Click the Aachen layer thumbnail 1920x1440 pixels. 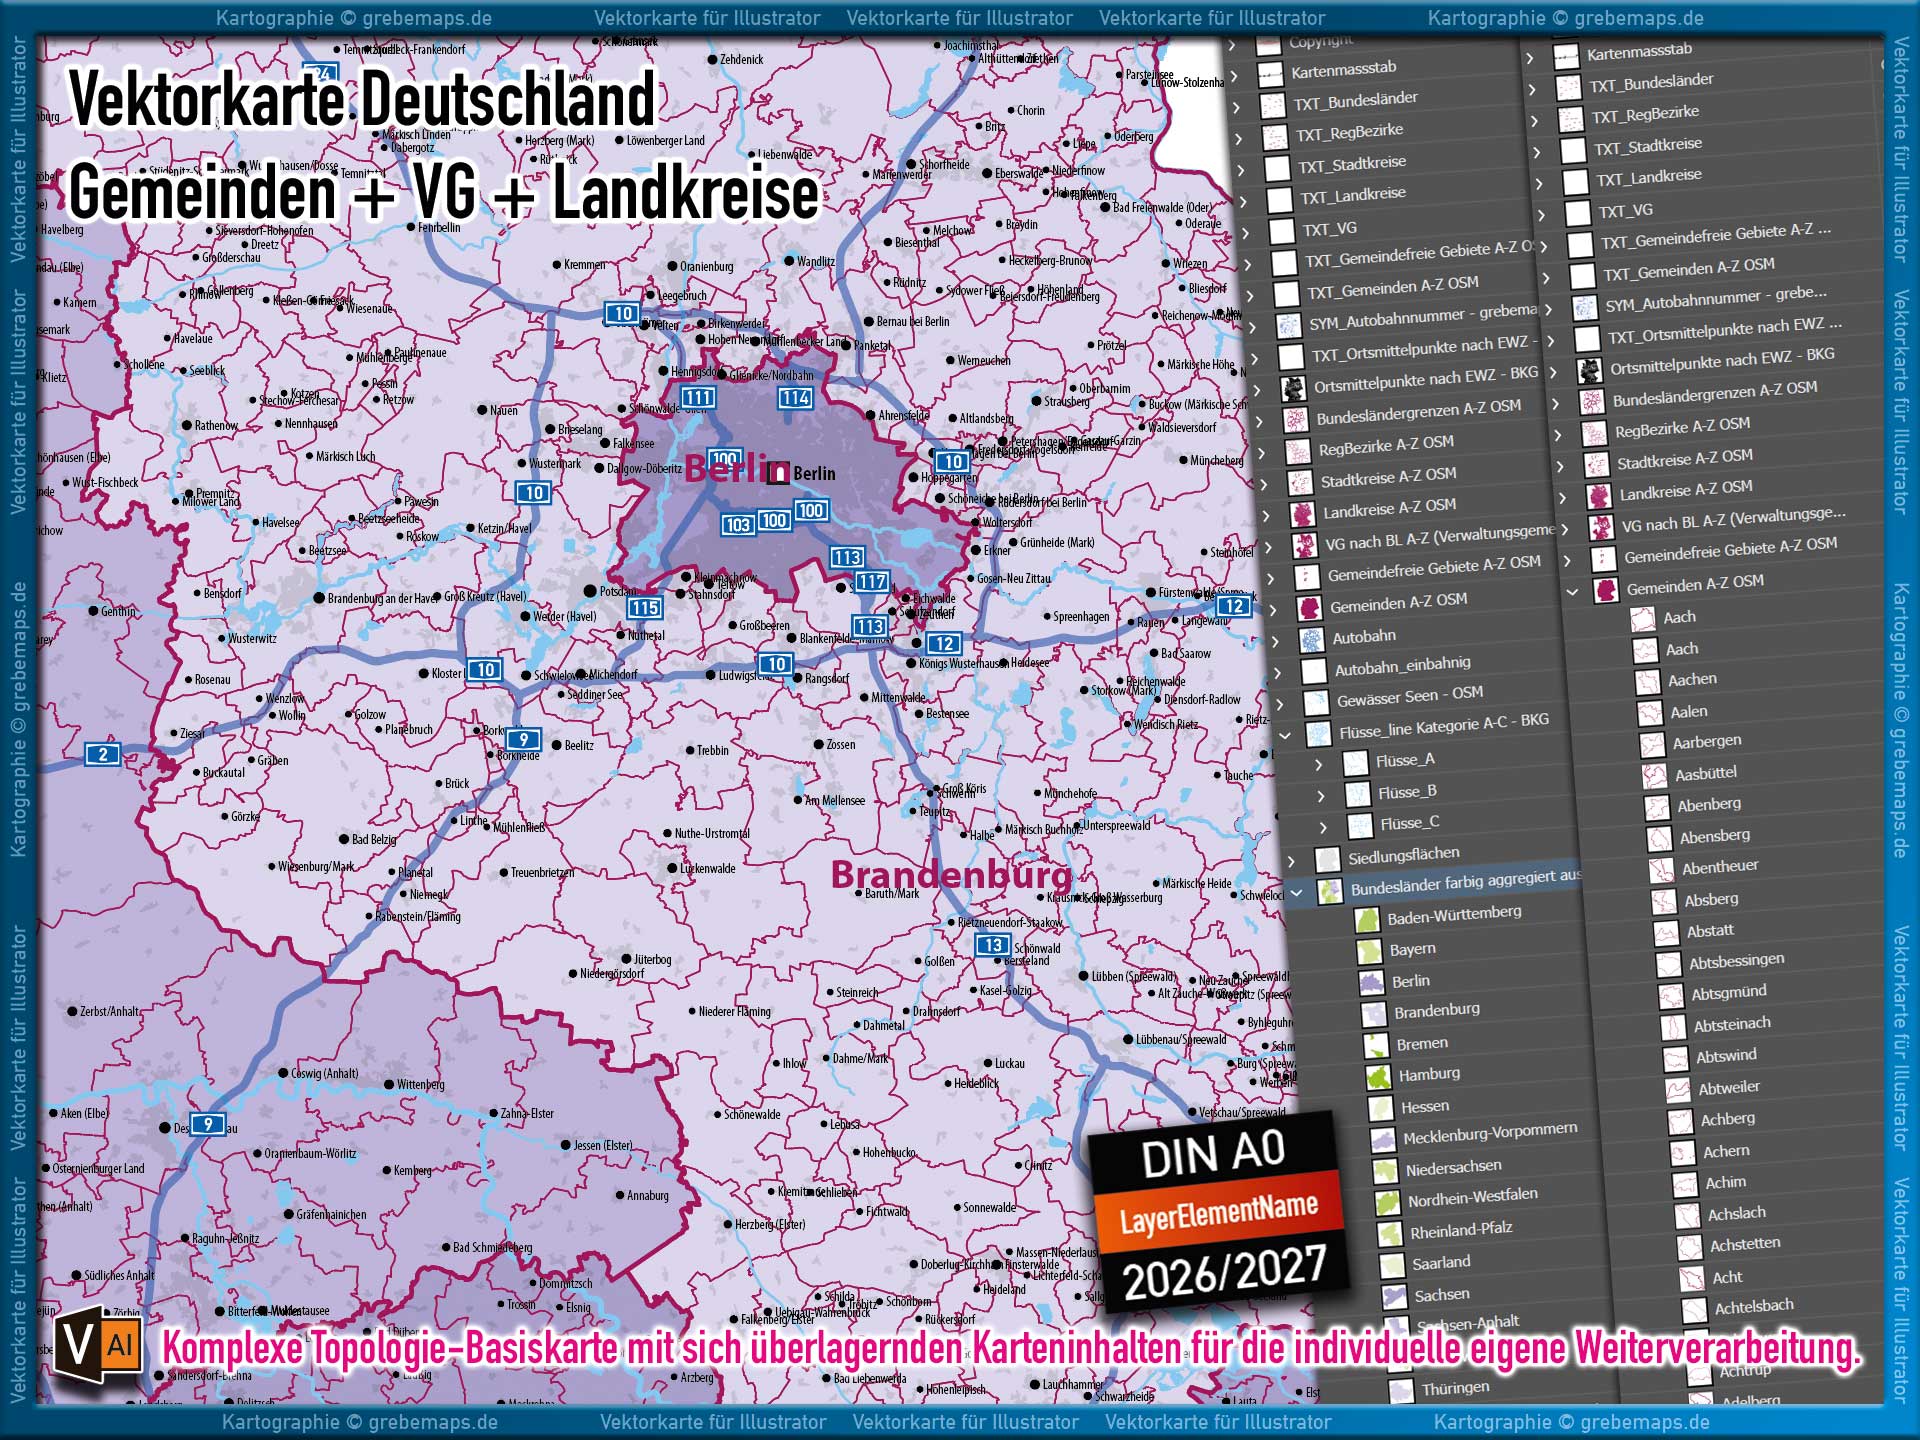point(1648,683)
